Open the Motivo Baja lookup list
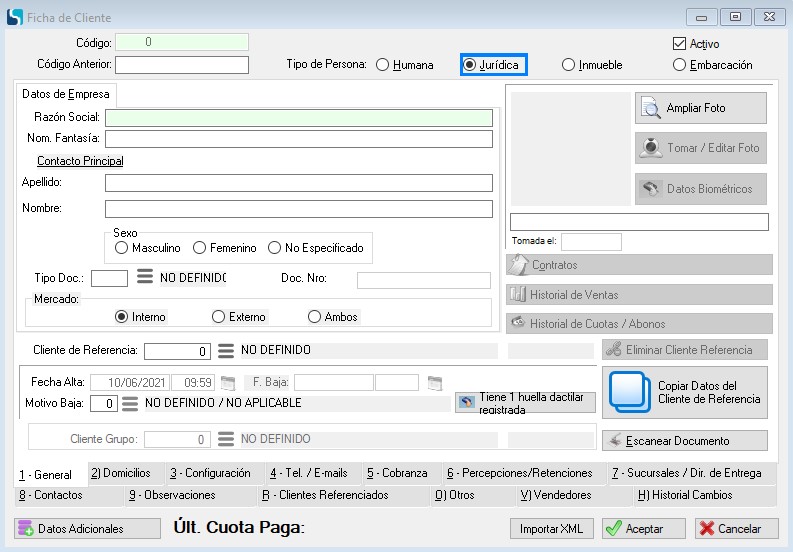Image resolution: width=793 pixels, height=552 pixels. click(x=130, y=404)
